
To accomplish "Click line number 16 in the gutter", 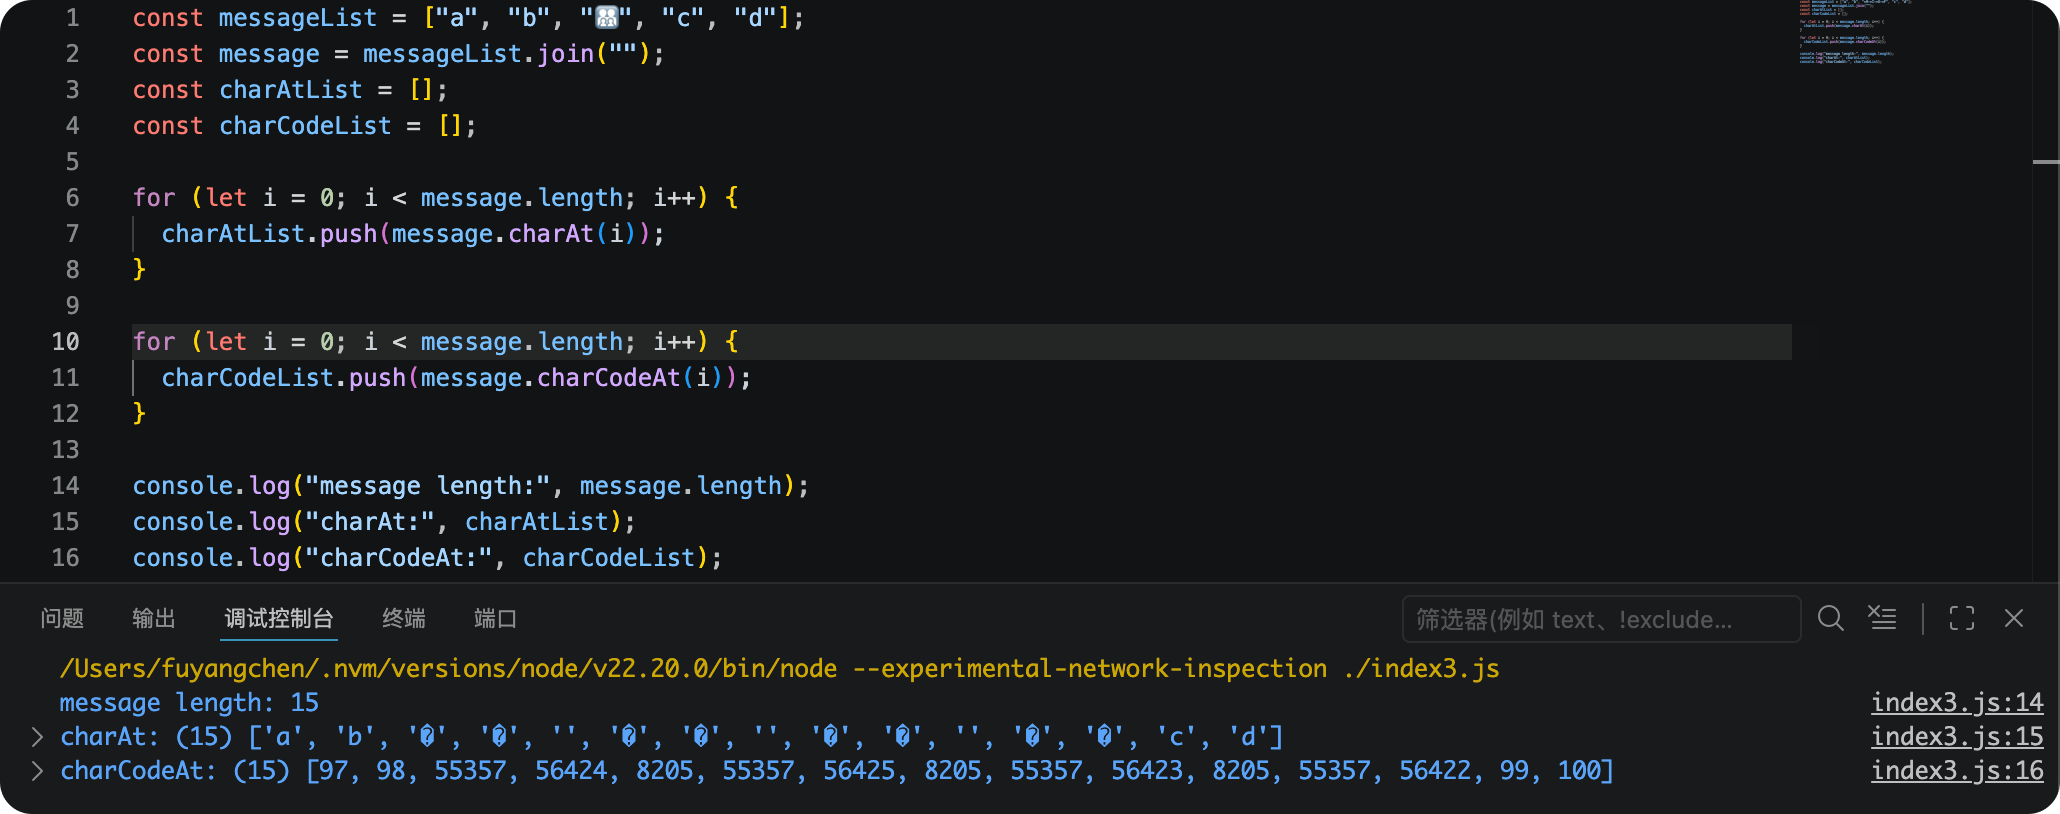I will 65,558.
